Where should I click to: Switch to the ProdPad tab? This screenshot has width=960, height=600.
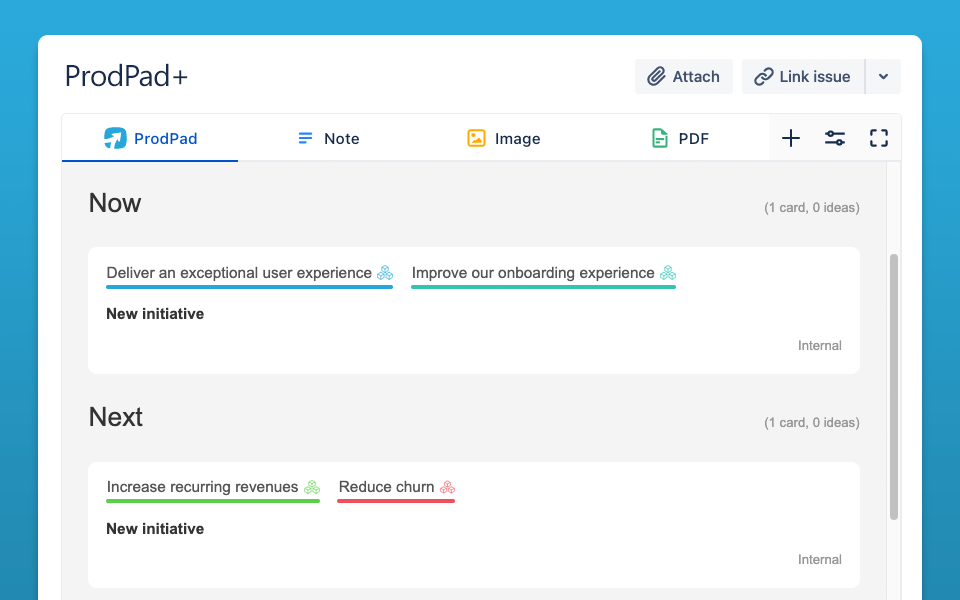(150, 138)
